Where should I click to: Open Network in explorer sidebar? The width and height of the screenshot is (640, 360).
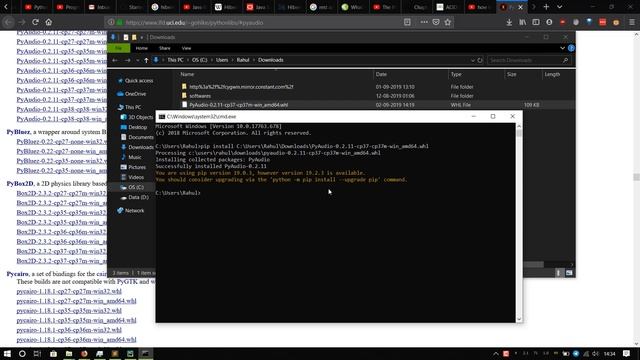click(134, 211)
